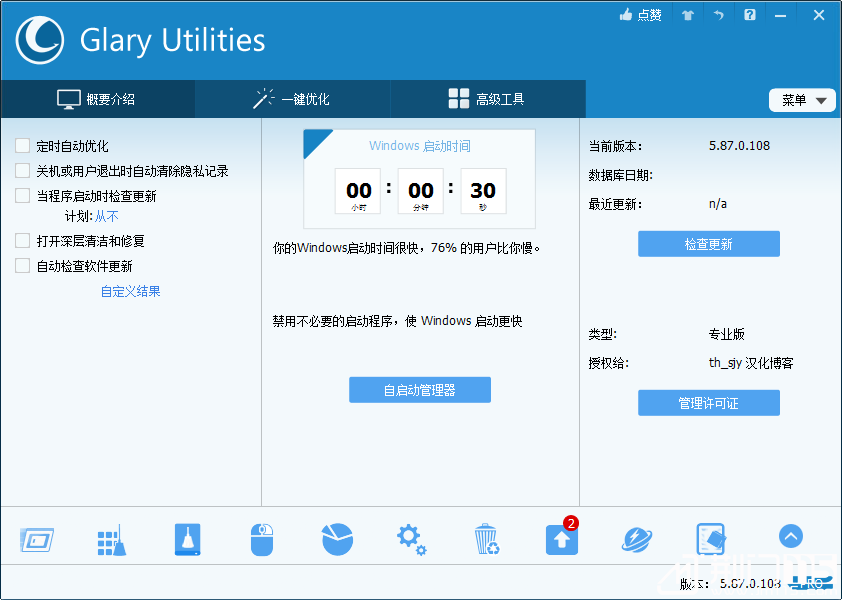This screenshot has width=842, height=600.
Task: Enable 打开深层清洁和修复 checkbox
Action: pyautogui.click(x=23, y=241)
